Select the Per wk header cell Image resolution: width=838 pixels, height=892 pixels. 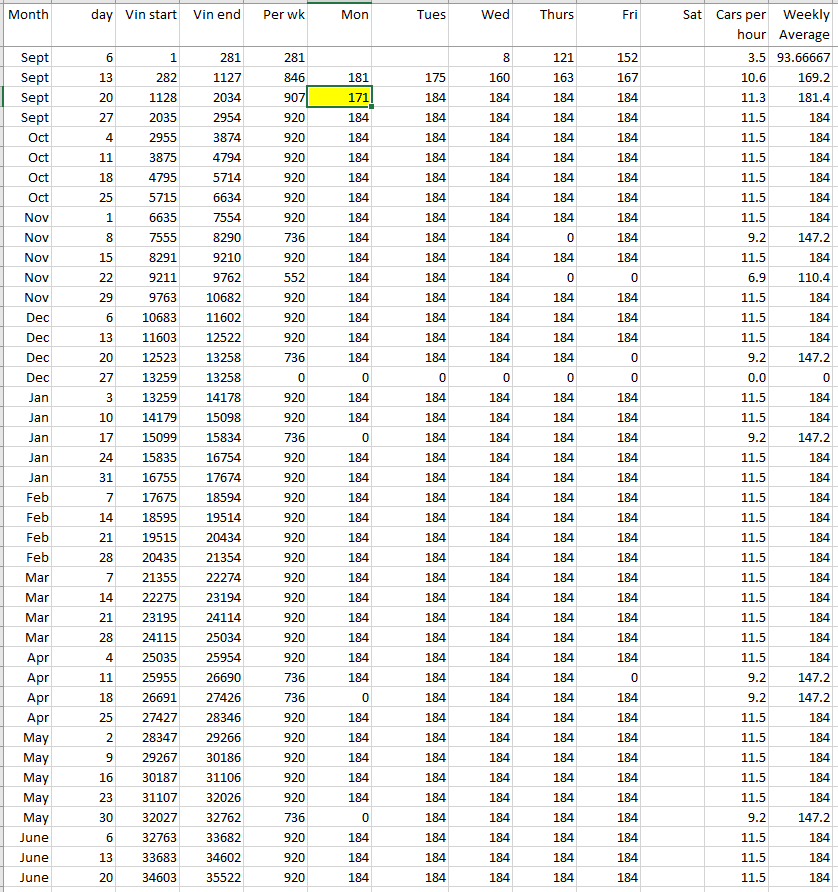pyautogui.click(x=277, y=16)
